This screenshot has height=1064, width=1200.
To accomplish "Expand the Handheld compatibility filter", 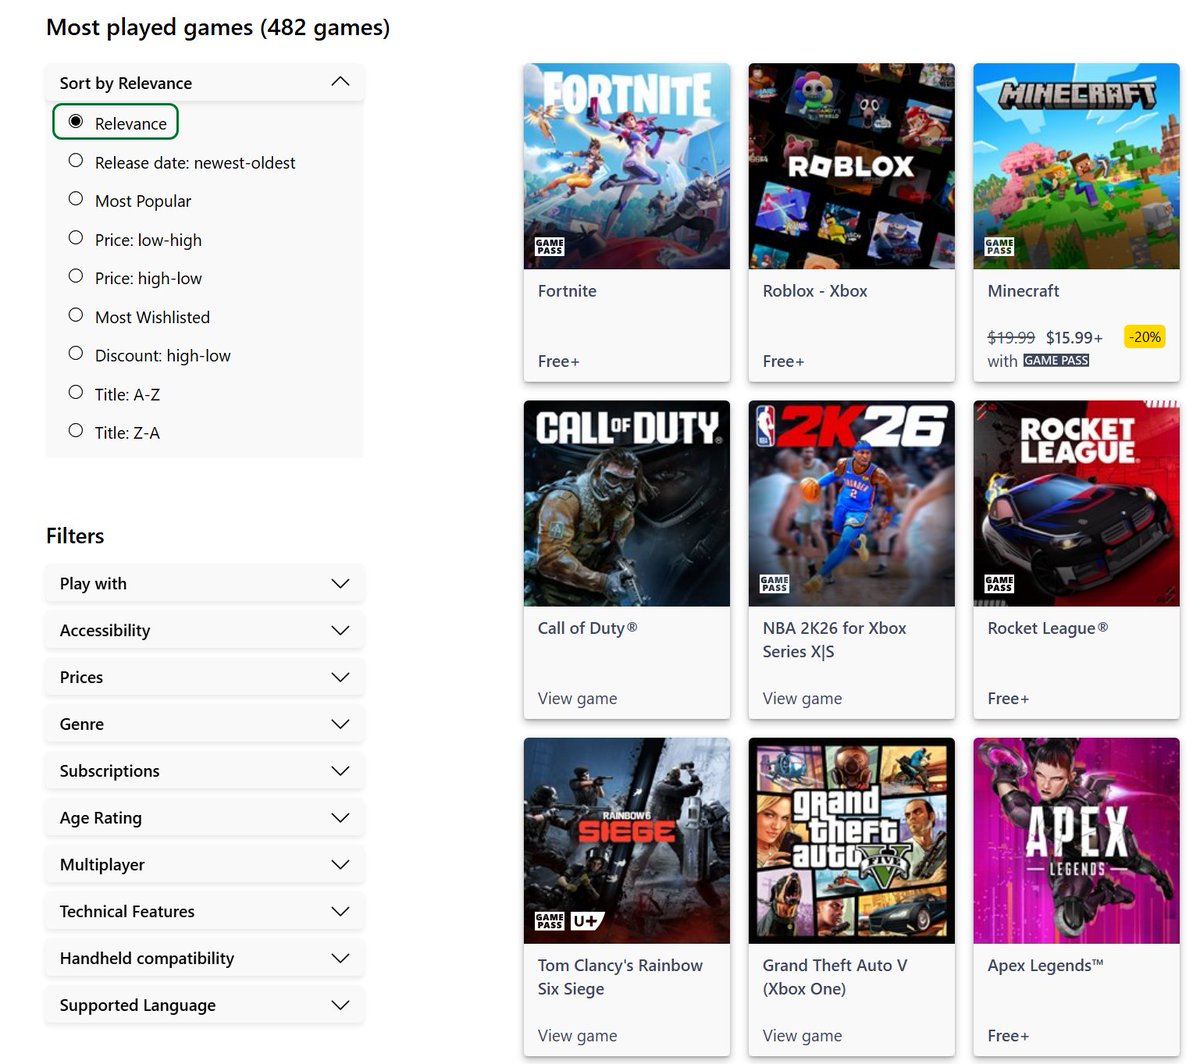I will 204,958.
